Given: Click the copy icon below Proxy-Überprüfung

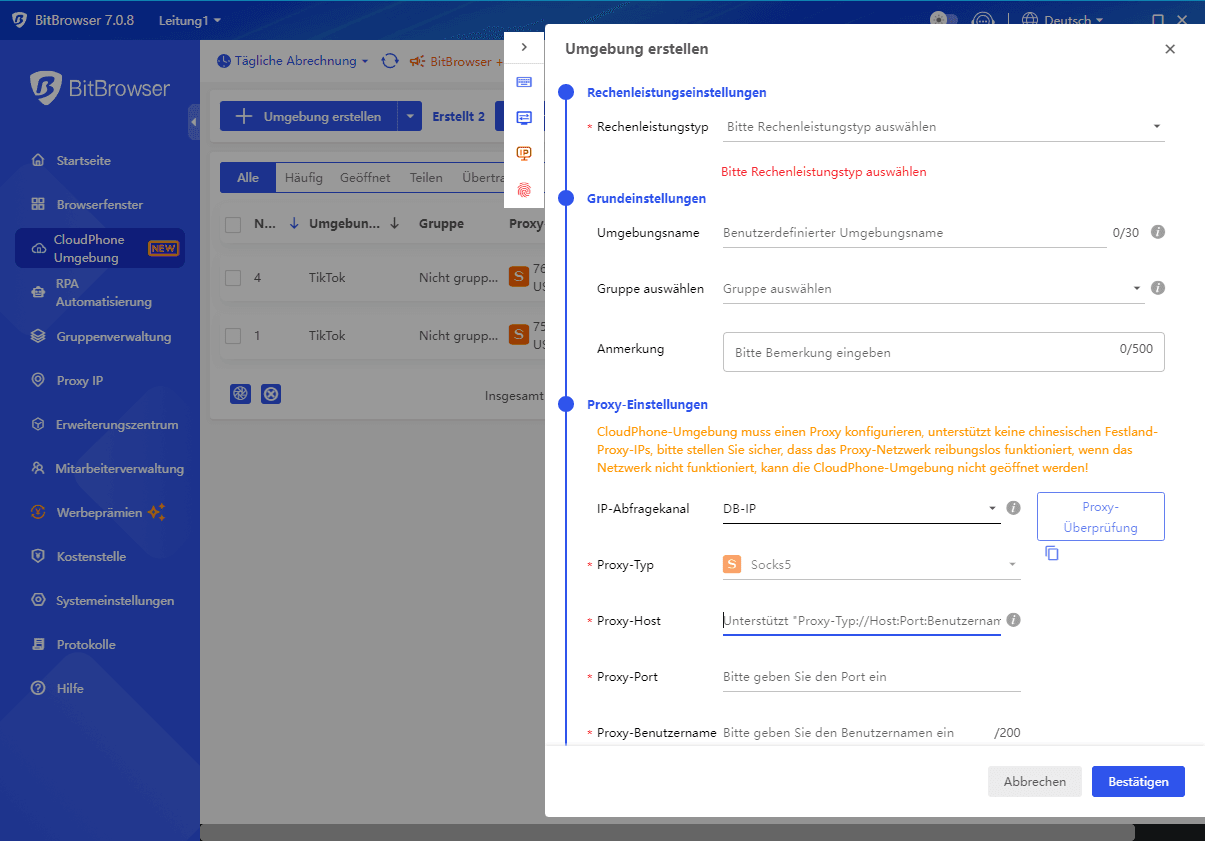Looking at the screenshot, I should click(x=1051, y=553).
